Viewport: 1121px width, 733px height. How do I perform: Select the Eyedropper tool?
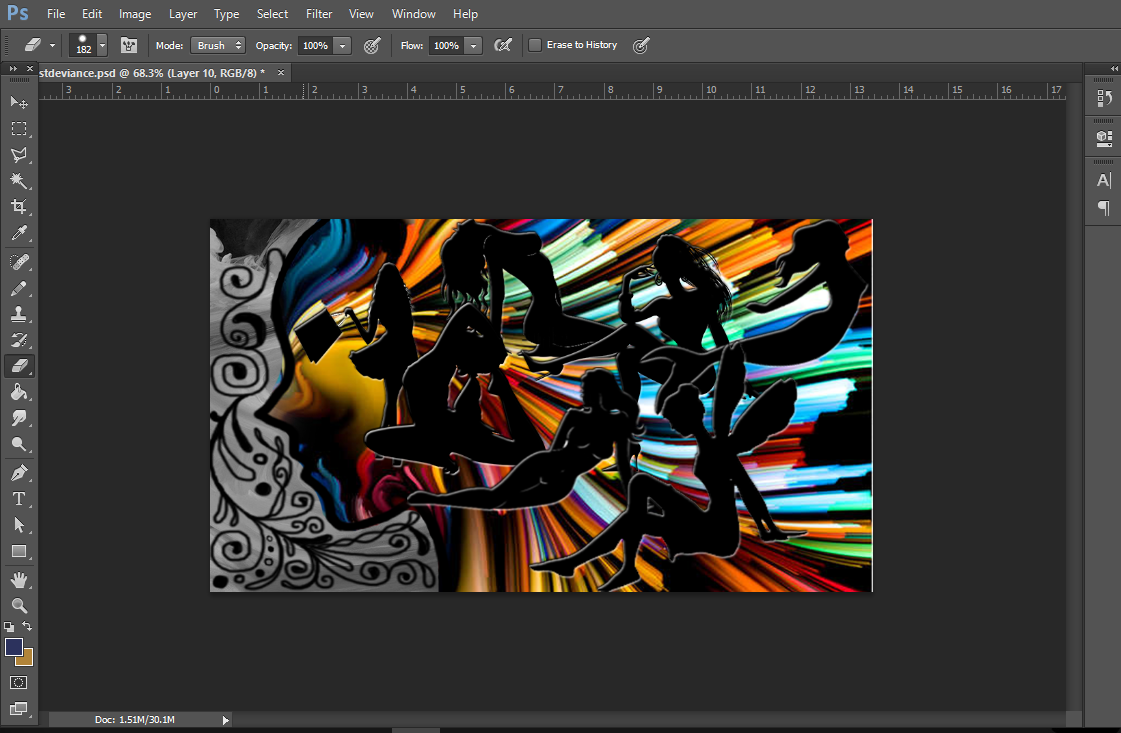point(19,233)
